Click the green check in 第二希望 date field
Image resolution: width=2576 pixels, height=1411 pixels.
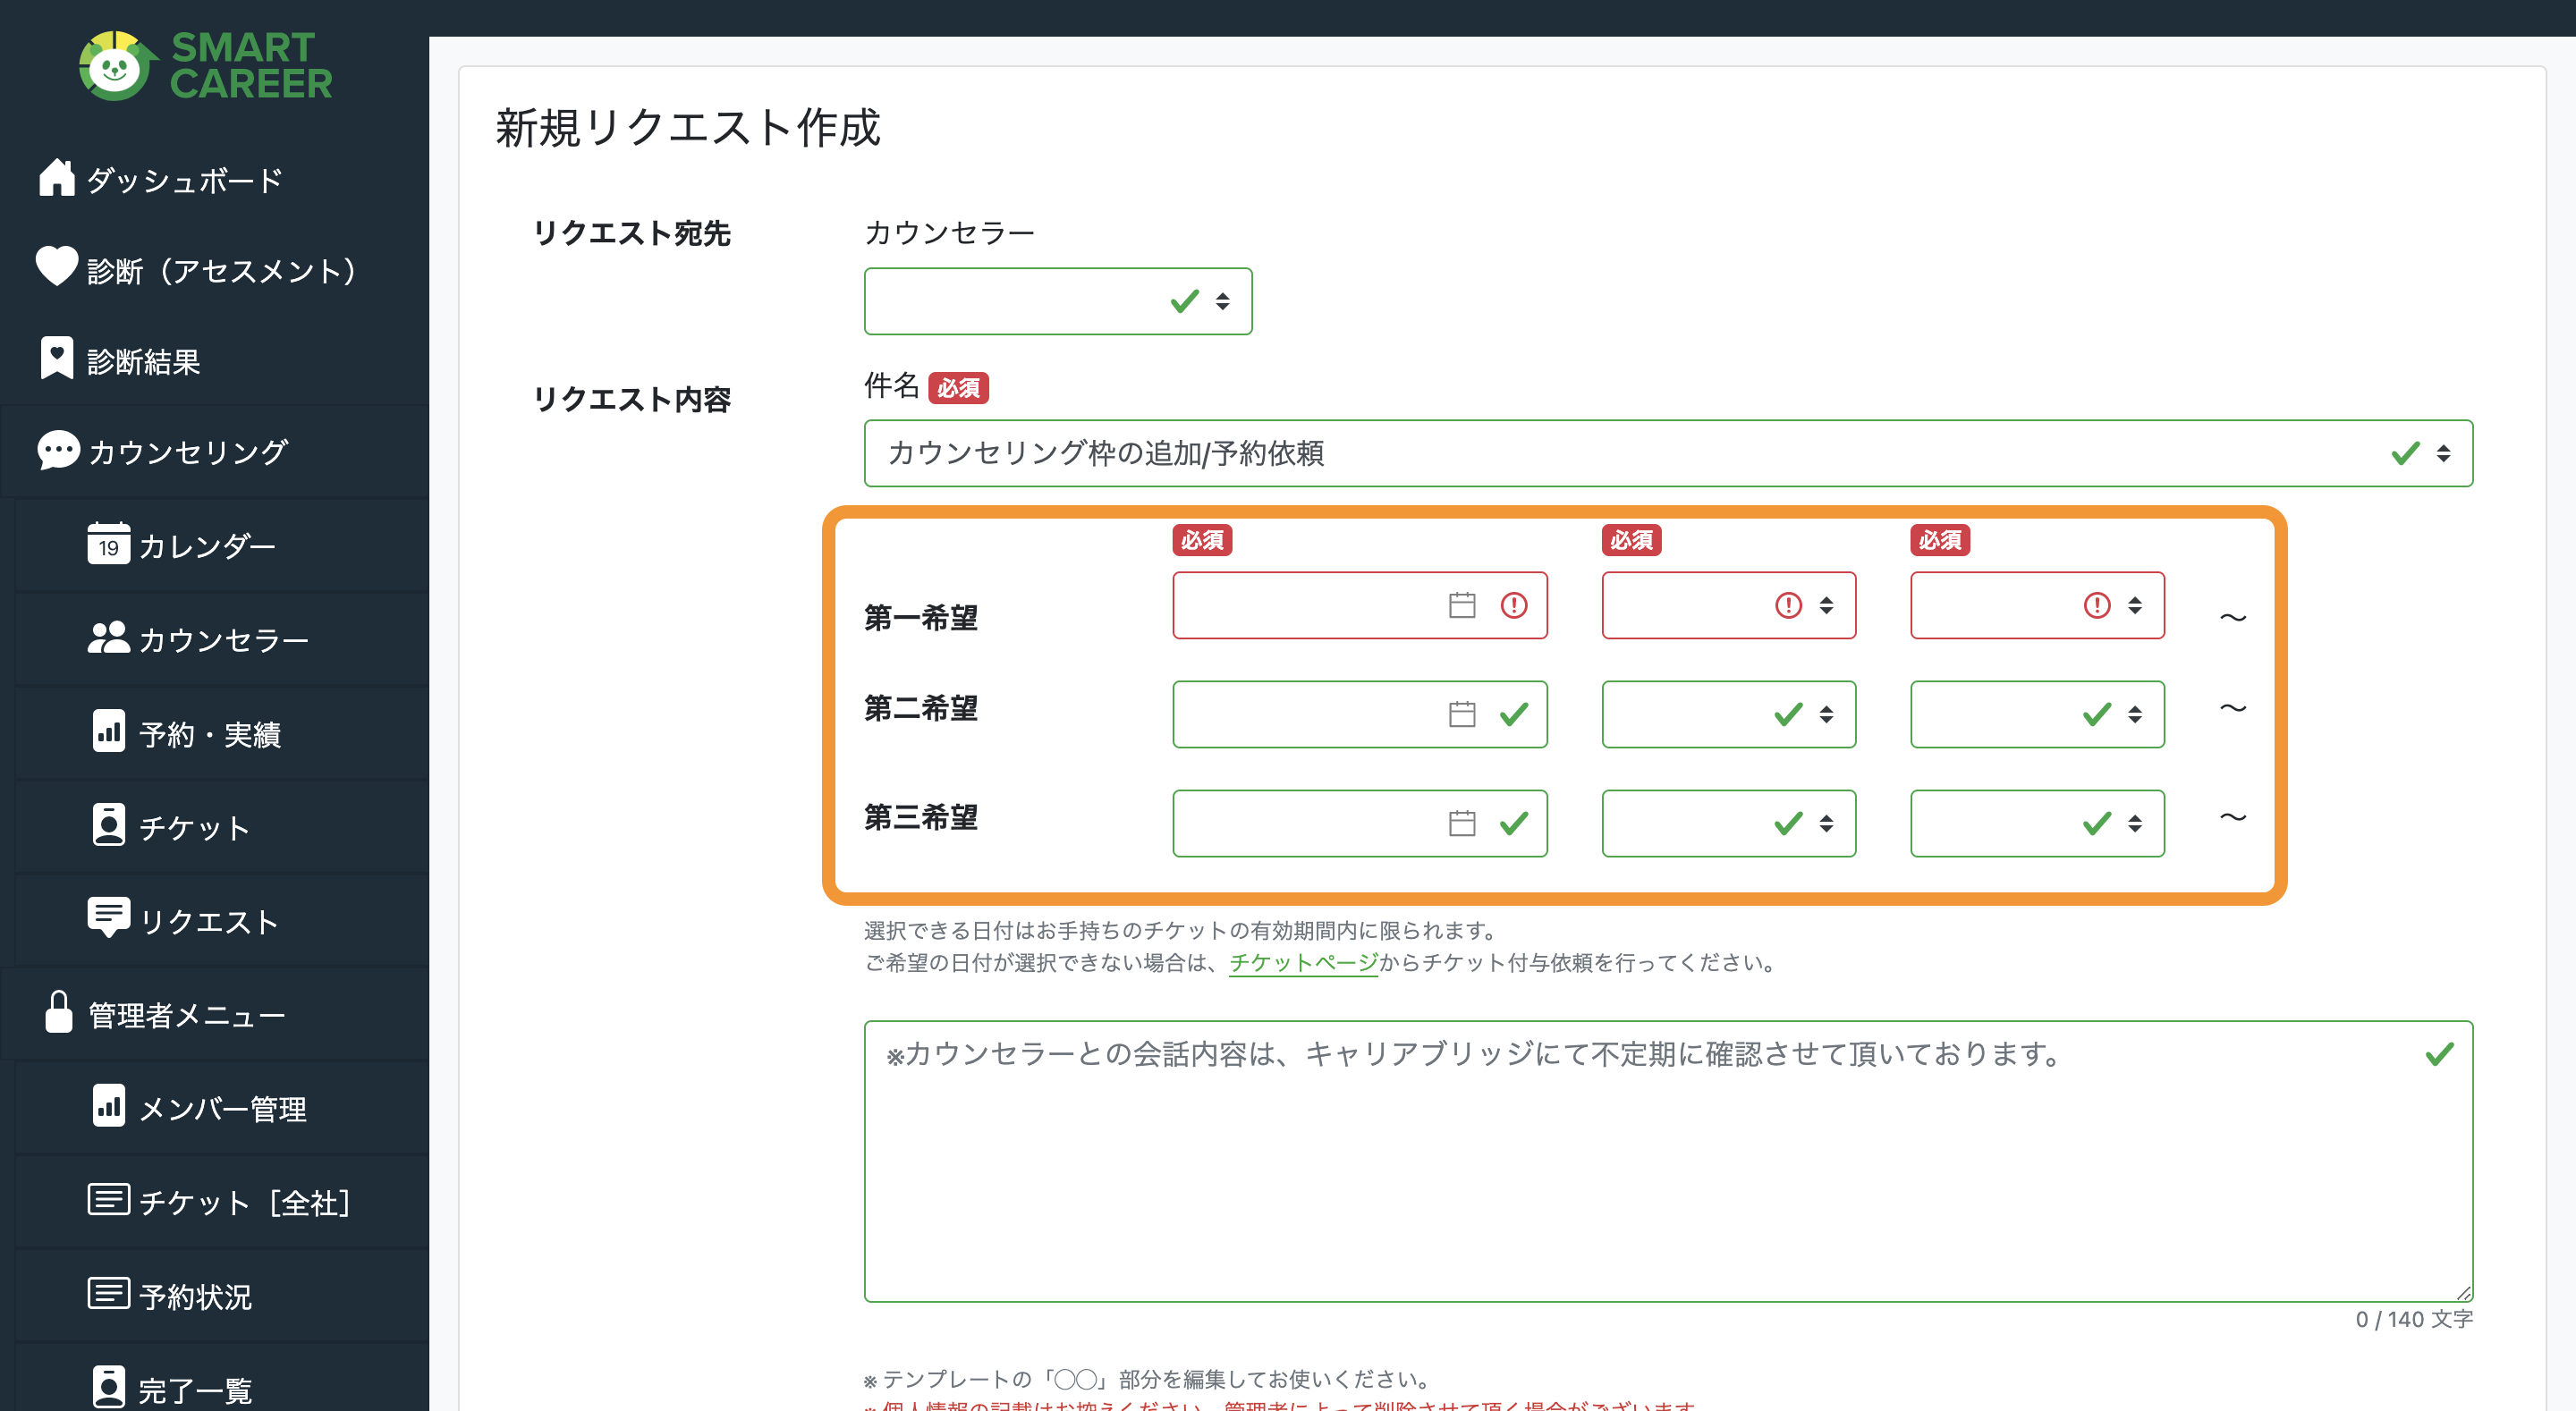tap(1514, 714)
